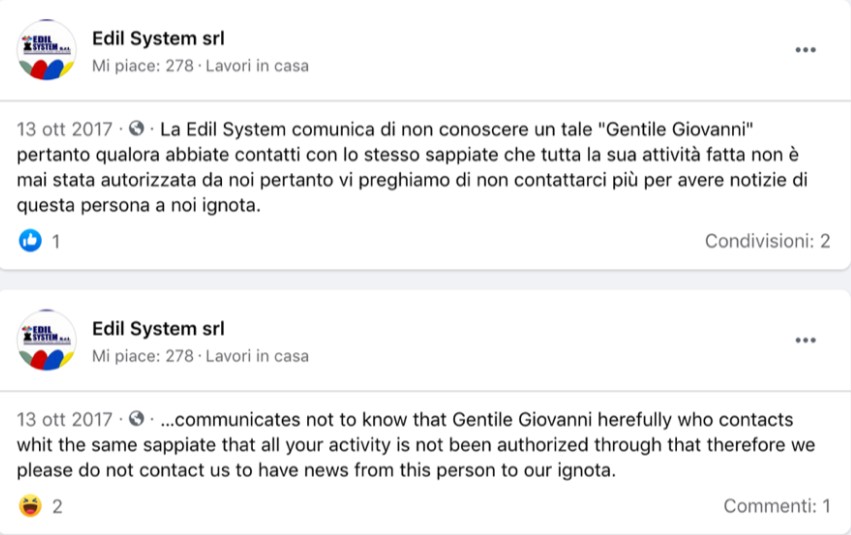Image resolution: width=851 pixels, height=535 pixels.
Task: Click the reaction count 1 on first post
Action: coord(56,242)
